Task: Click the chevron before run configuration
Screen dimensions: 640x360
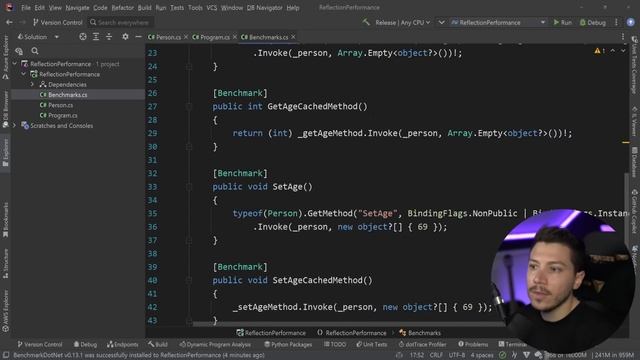Action: coord(441,22)
